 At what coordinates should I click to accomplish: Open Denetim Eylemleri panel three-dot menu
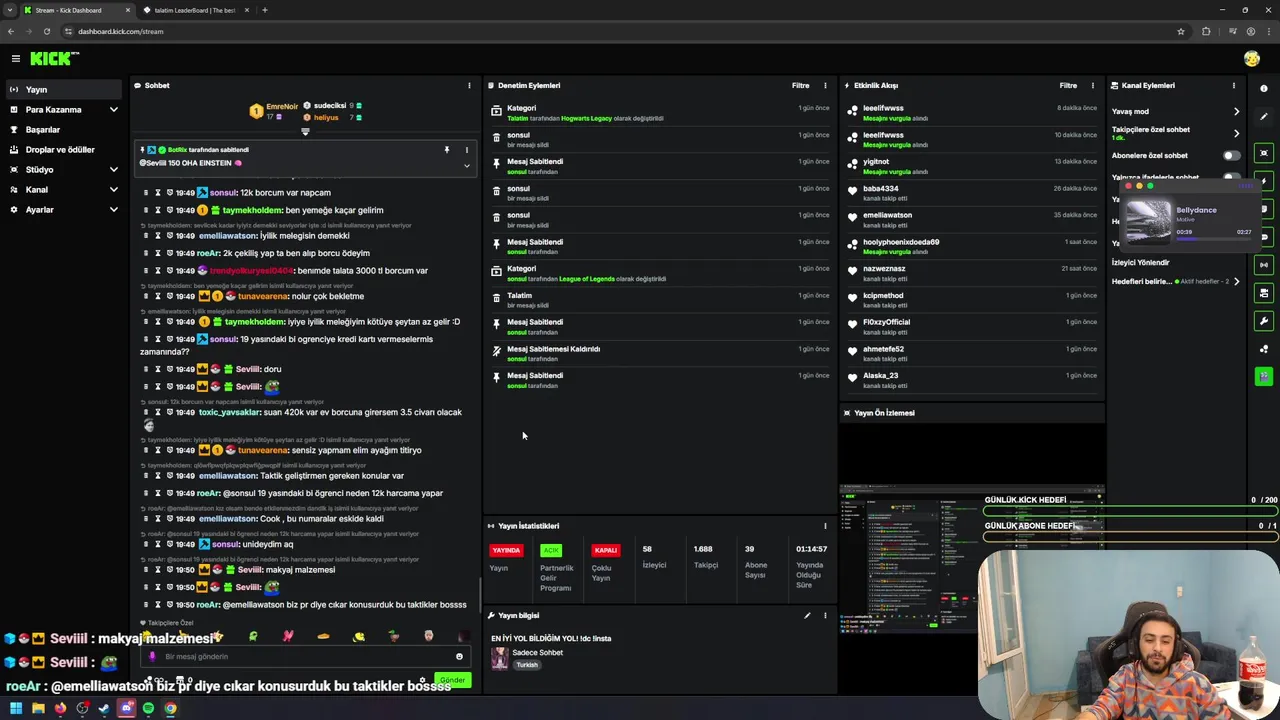[x=825, y=86]
